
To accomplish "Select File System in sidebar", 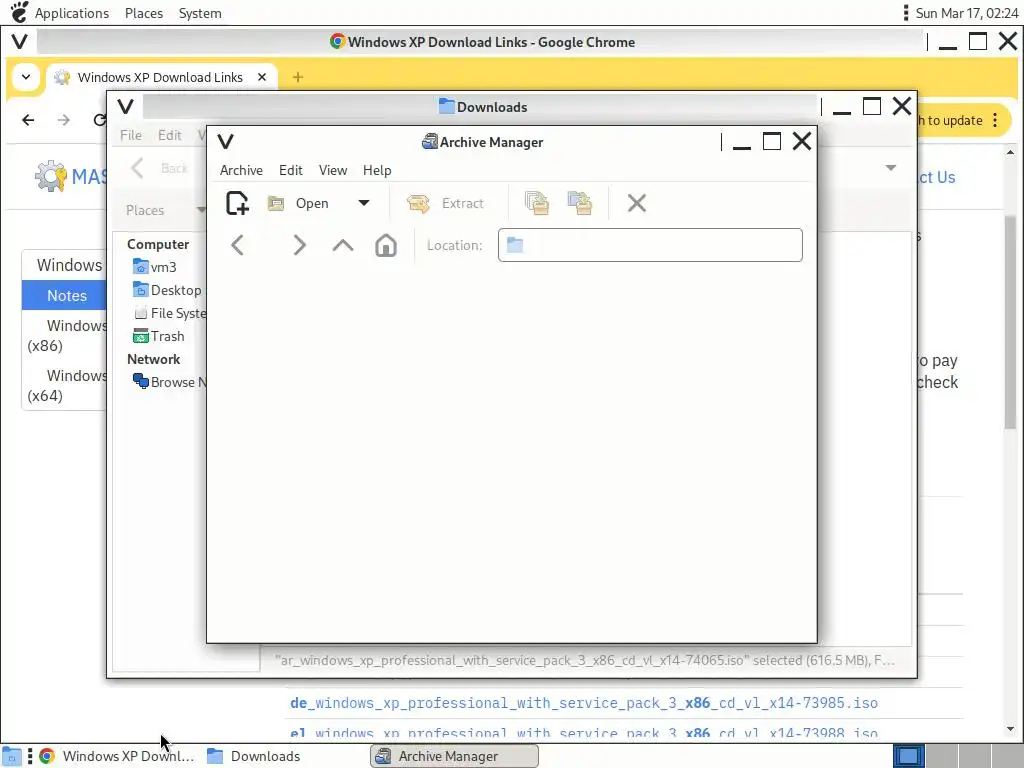I will click(170, 313).
